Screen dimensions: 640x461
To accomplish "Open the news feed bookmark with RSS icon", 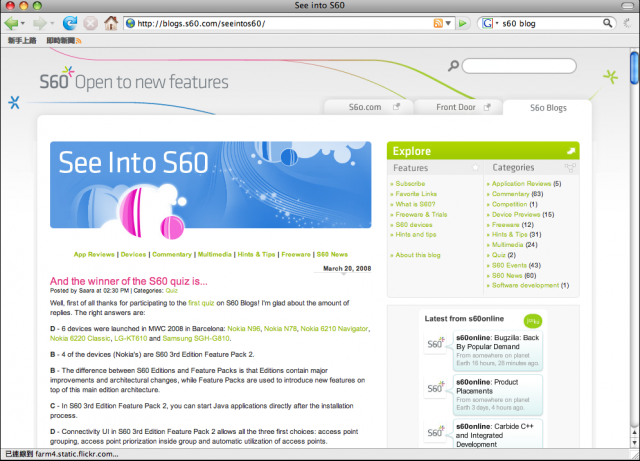I will (64, 40).
